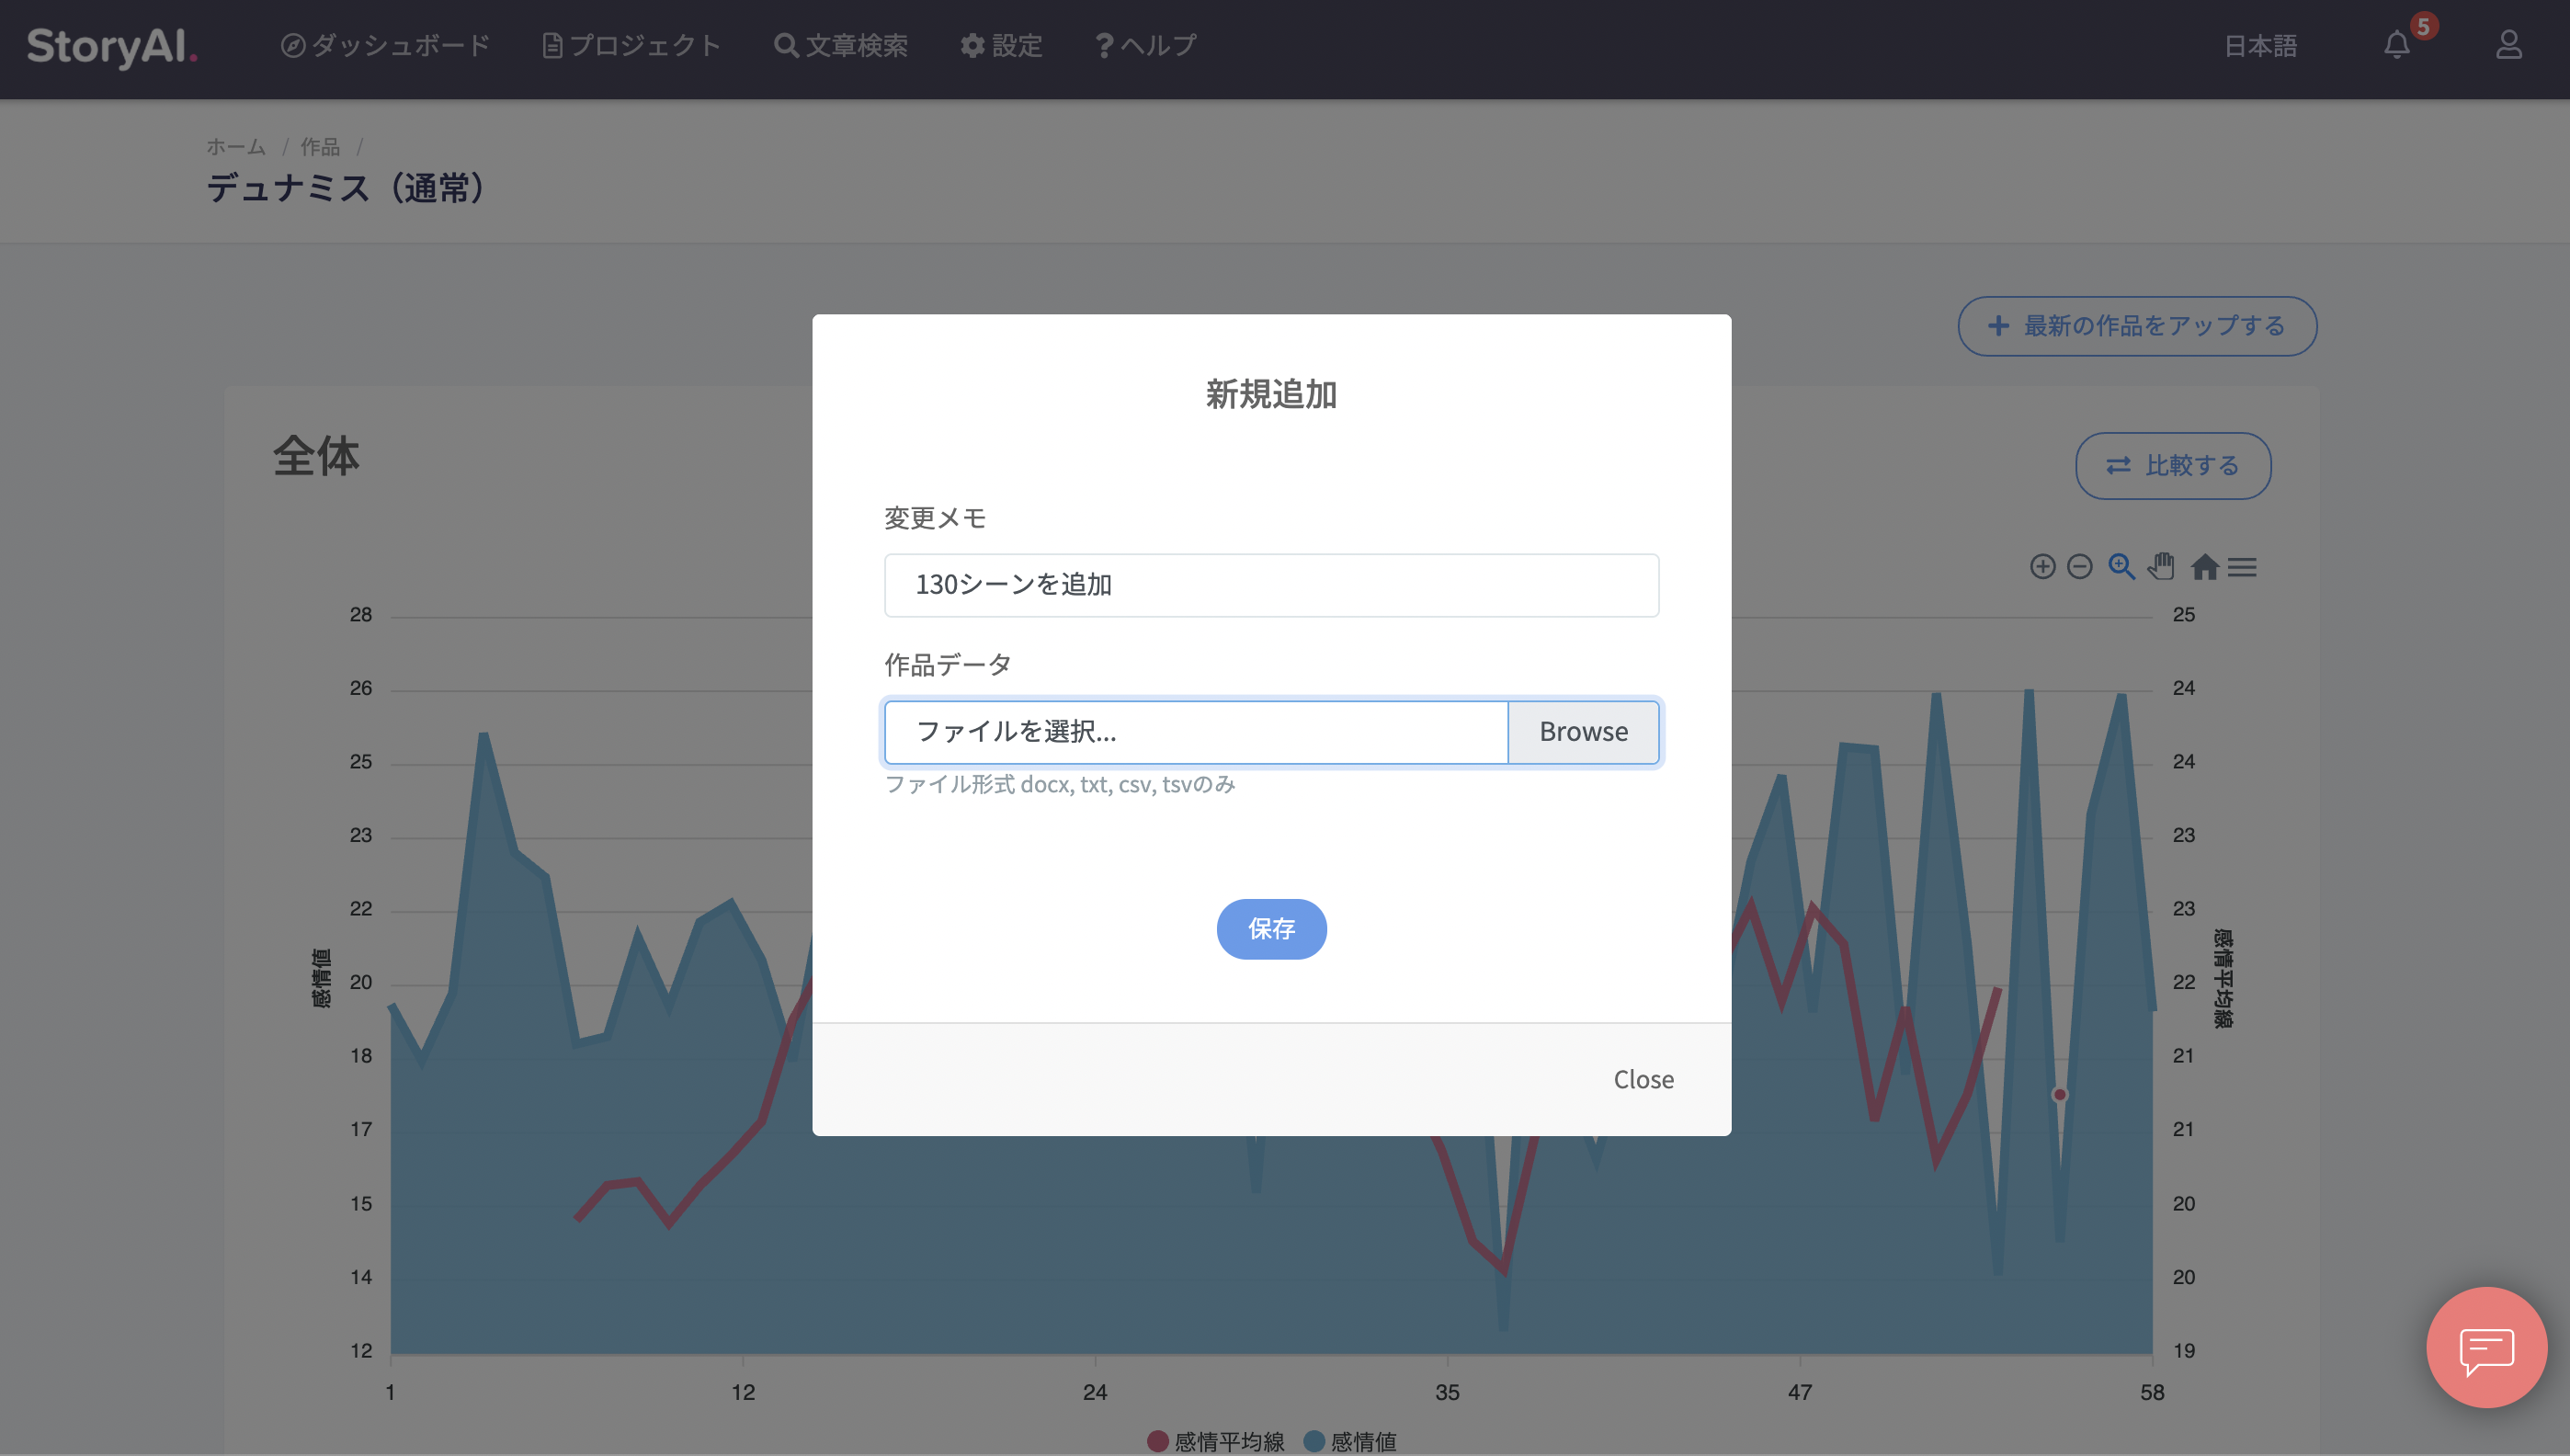Screen dimensions: 2570x1456
Task: Click the chart zoom out icon
Action: pyautogui.click(x=2079, y=567)
